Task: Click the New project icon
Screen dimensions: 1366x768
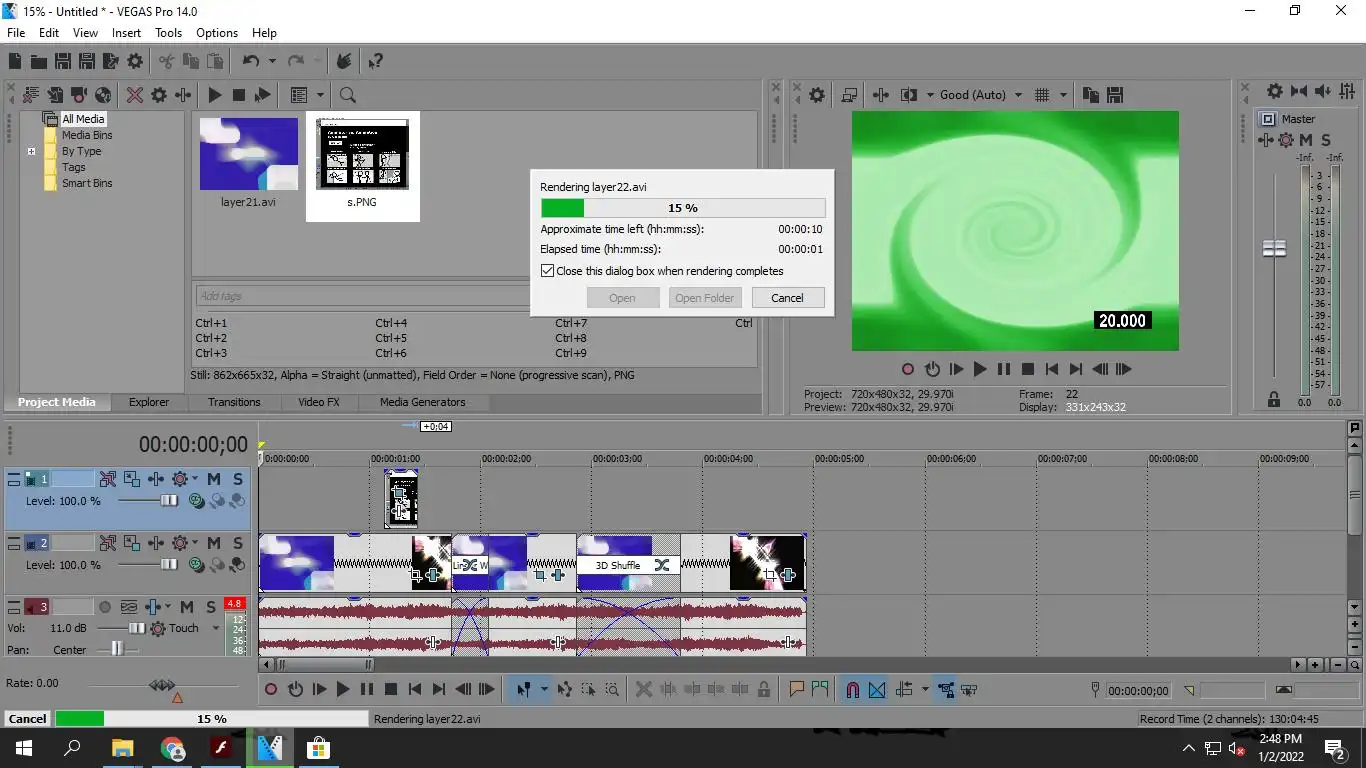Action: [x=15, y=62]
